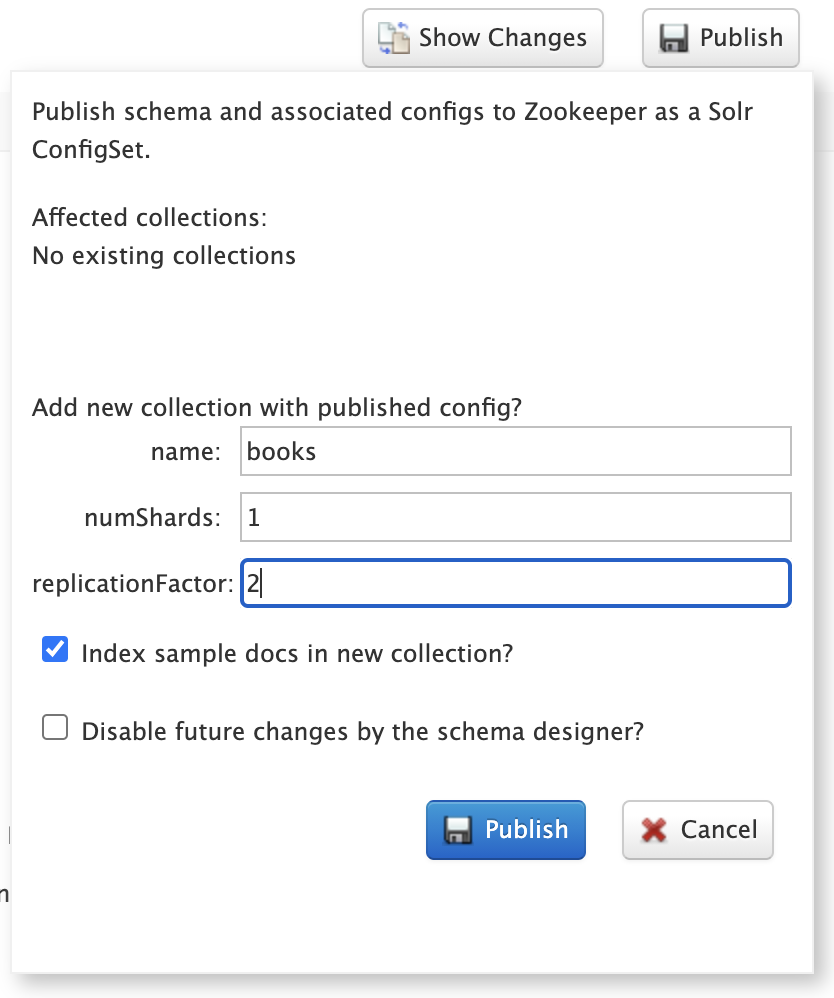The image size is (834, 998).
Task: Uncheck the Index sample docs checkbox
Action: [x=55, y=651]
